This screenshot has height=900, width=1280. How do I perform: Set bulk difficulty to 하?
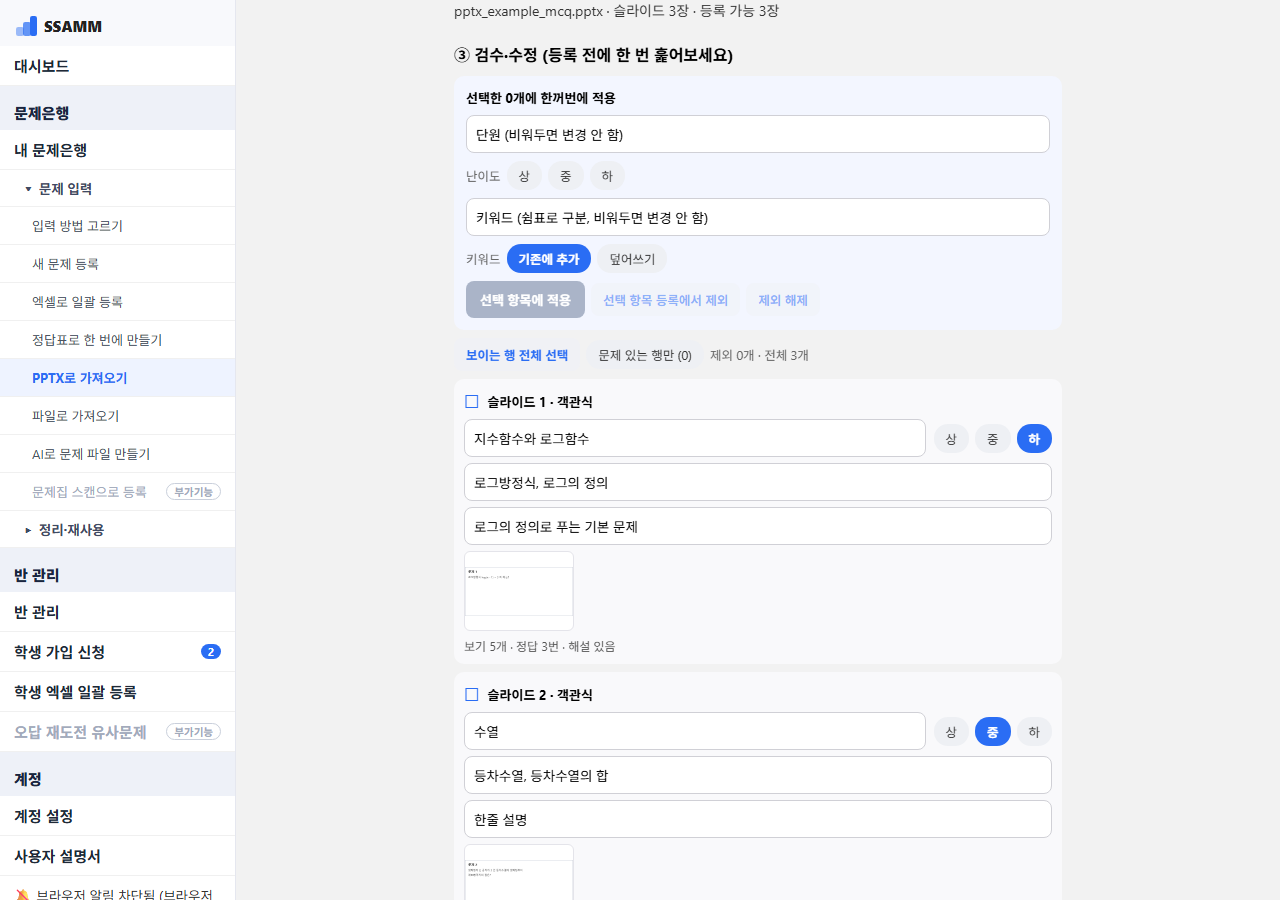tap(607, 176)
